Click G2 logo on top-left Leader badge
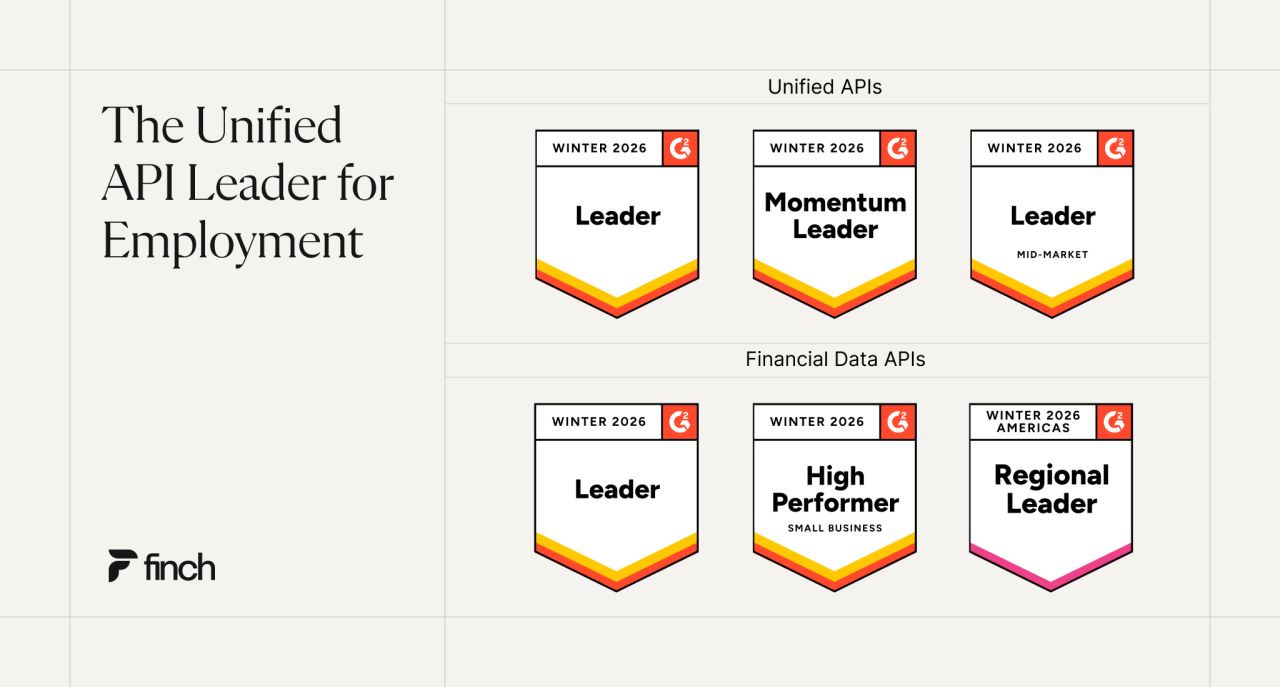This screenshot has width=1280, height=687. tap(680, 148)
